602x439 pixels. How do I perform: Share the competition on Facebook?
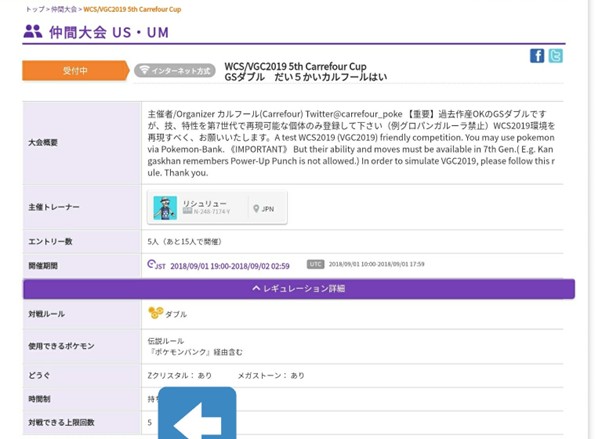click(x=537, y=56)
